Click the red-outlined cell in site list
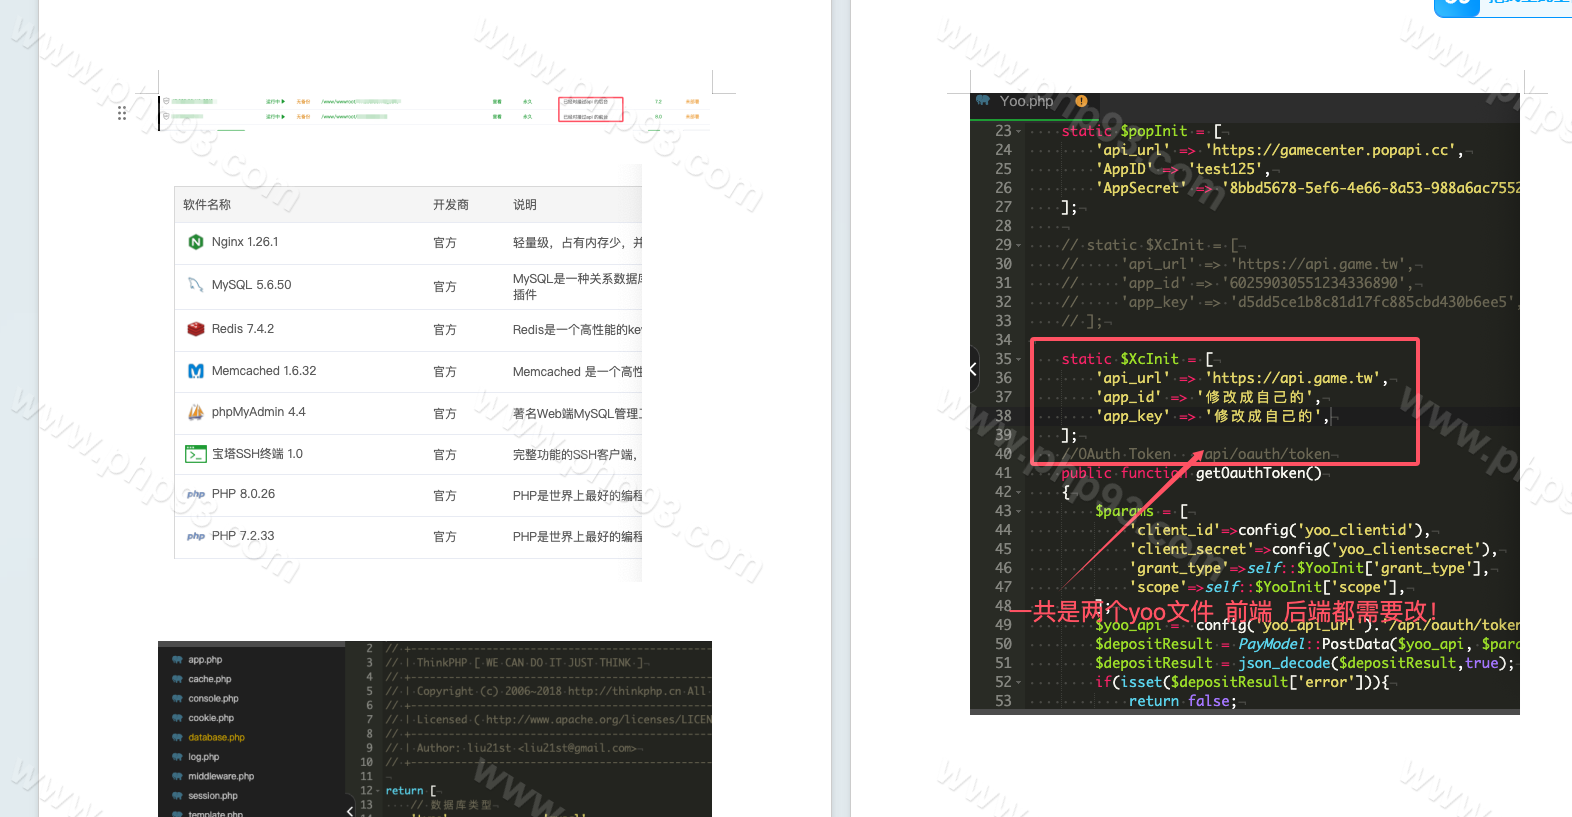Image resolution: width=1572 pixels, height=817 pixels. coord(590,109)
